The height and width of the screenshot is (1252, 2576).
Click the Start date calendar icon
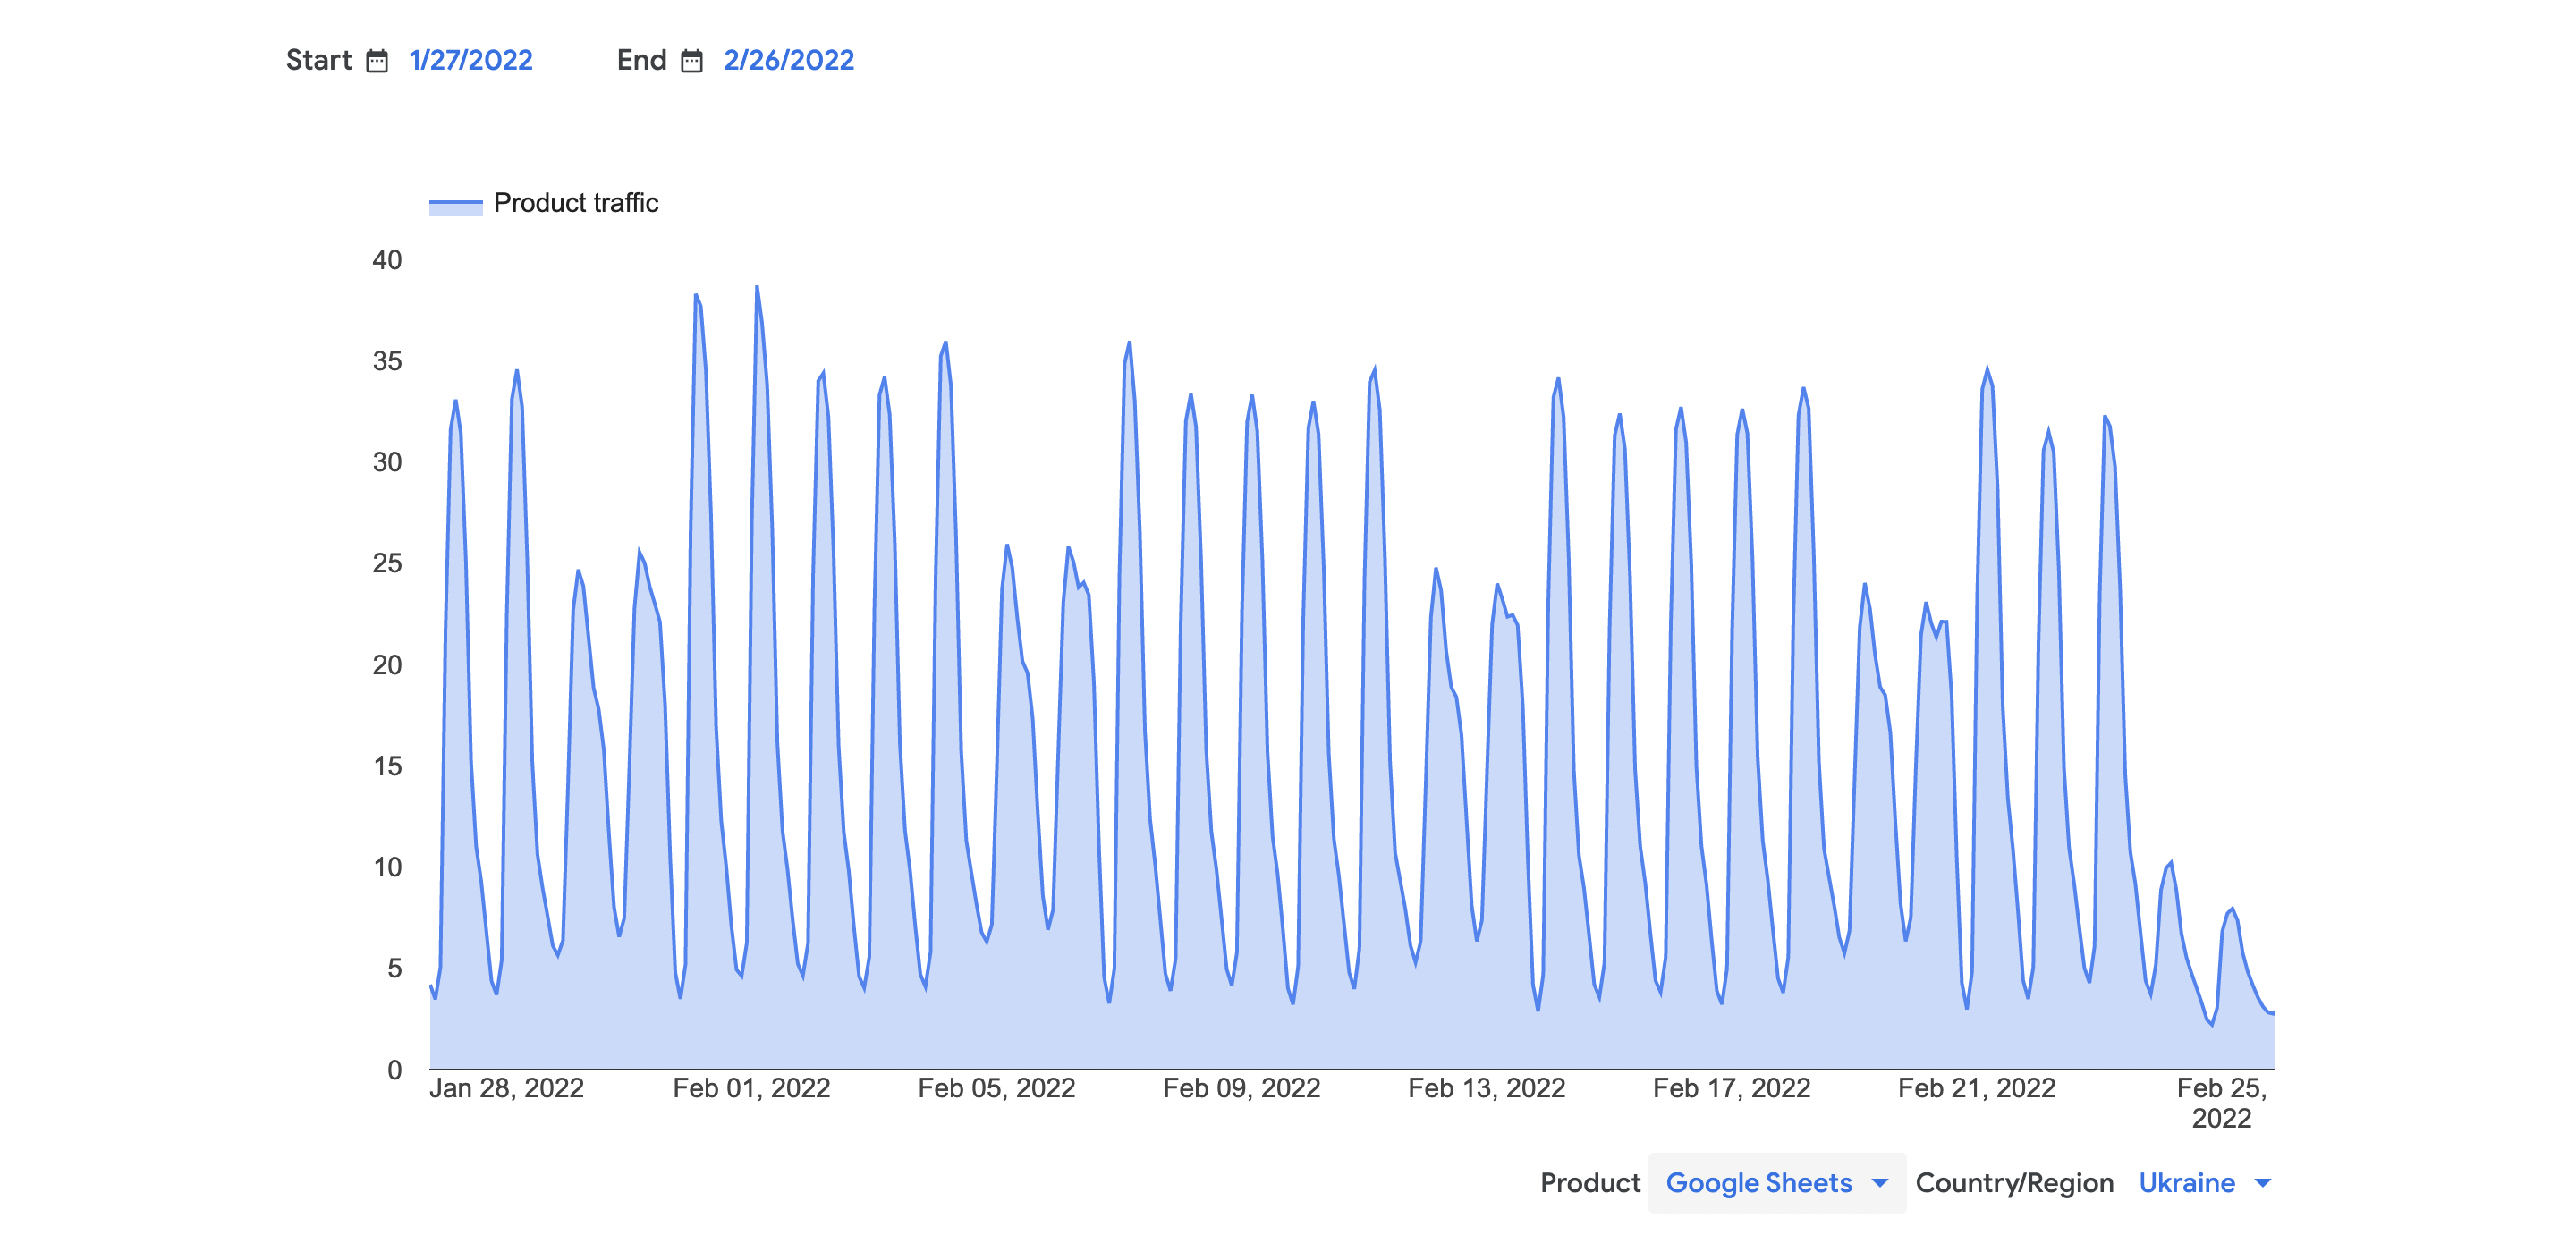[376, 61]
